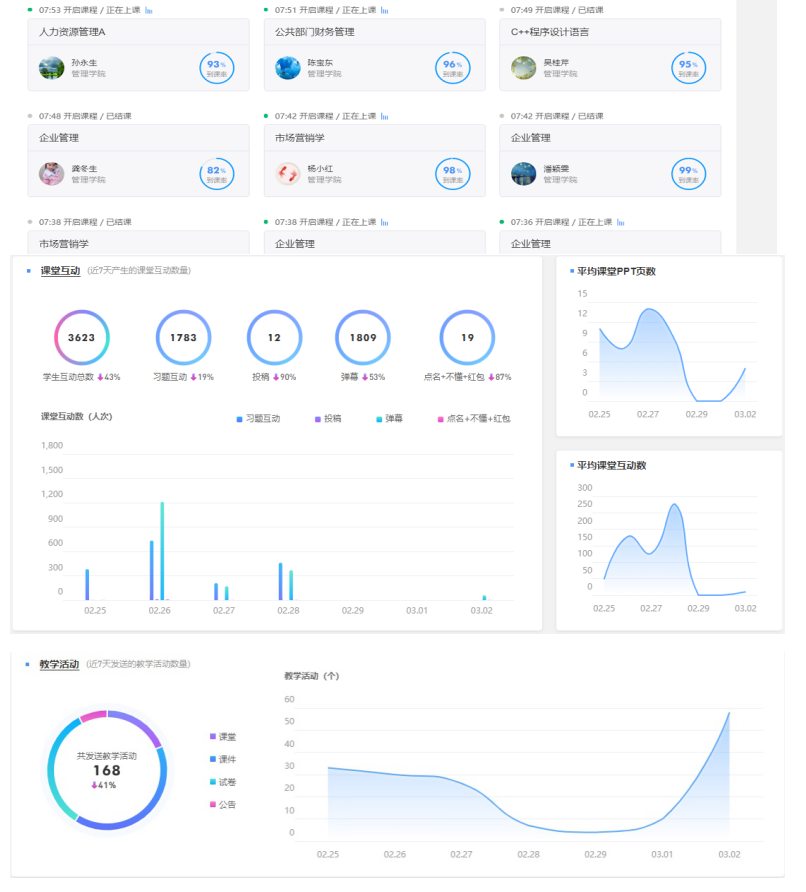Open the C++程序设计语言 course title
The height and width of the screenshot is (892, 806).
[549, 32]
